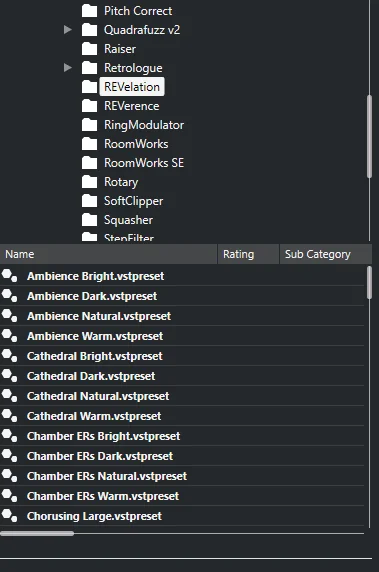Select Chamber ERs Dark.vstpreset
The image size is (379, 572).
point(100,456)
